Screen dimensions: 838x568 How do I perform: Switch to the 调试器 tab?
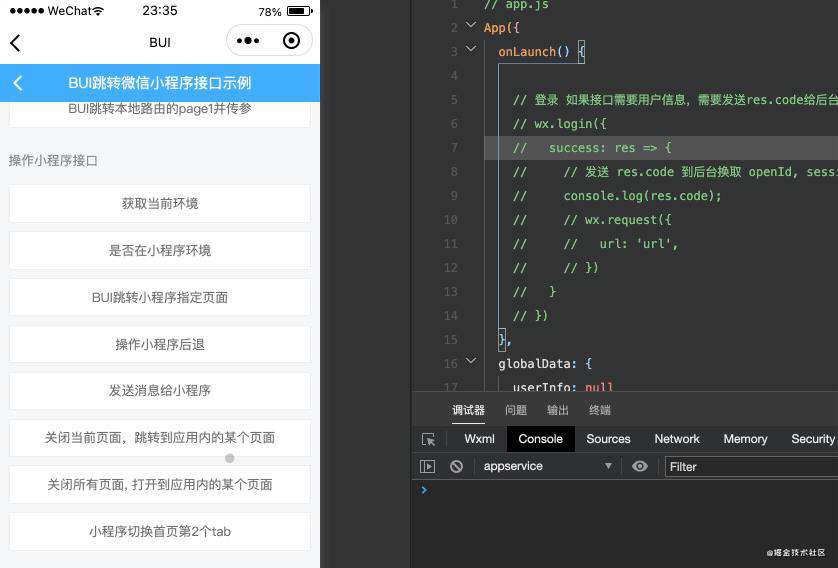pyautogui.click(x=468, y=410)
